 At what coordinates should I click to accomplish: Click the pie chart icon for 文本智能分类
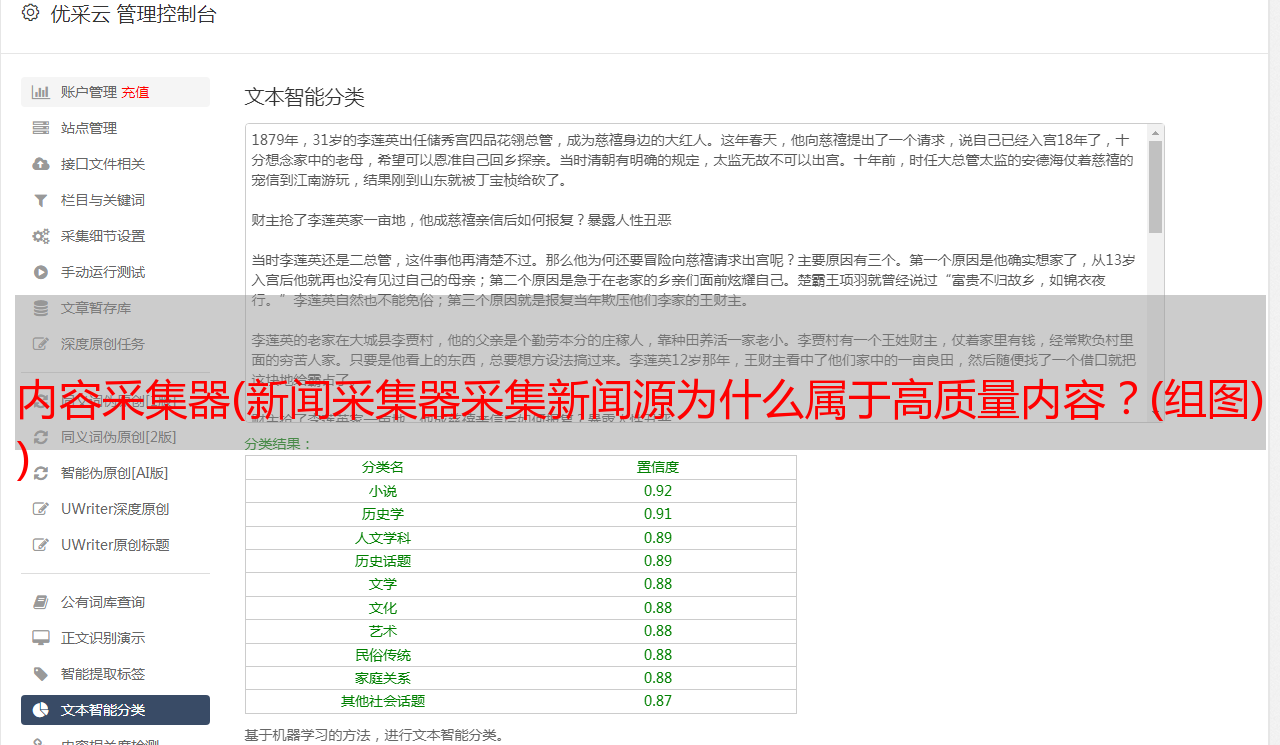pos(41,710)
